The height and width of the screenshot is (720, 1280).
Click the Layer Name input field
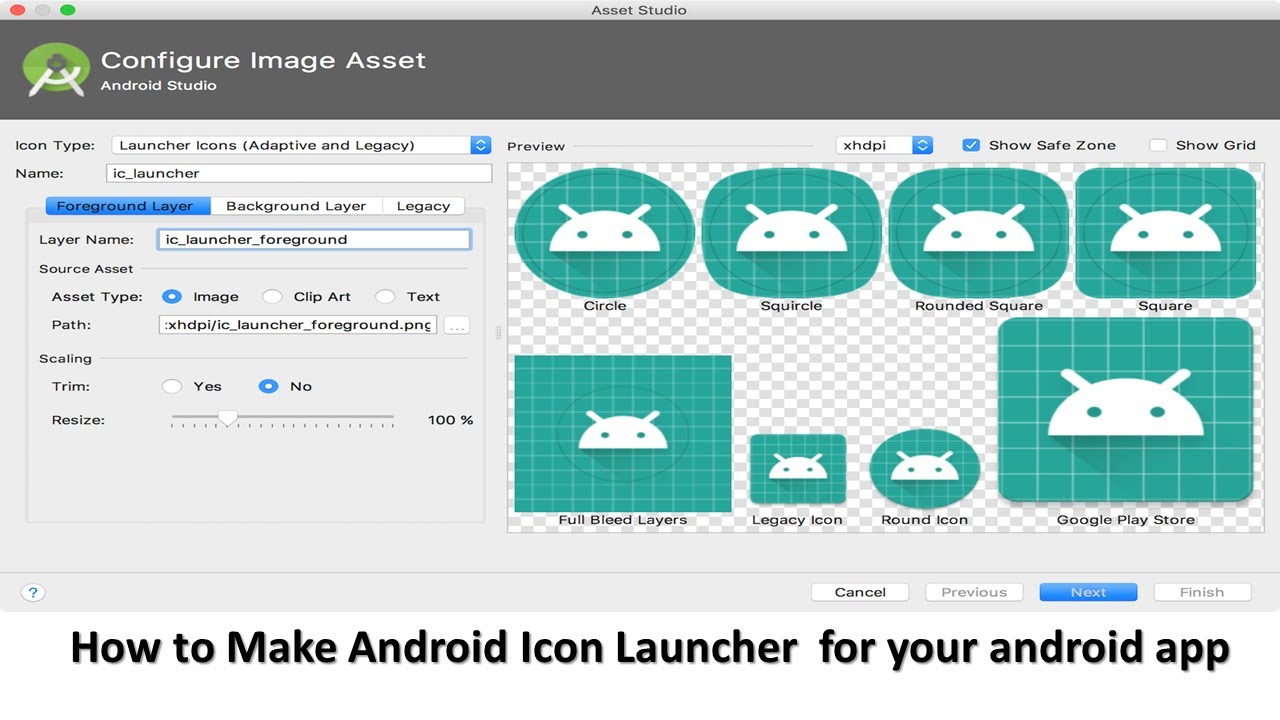click(x=314, y=239)
